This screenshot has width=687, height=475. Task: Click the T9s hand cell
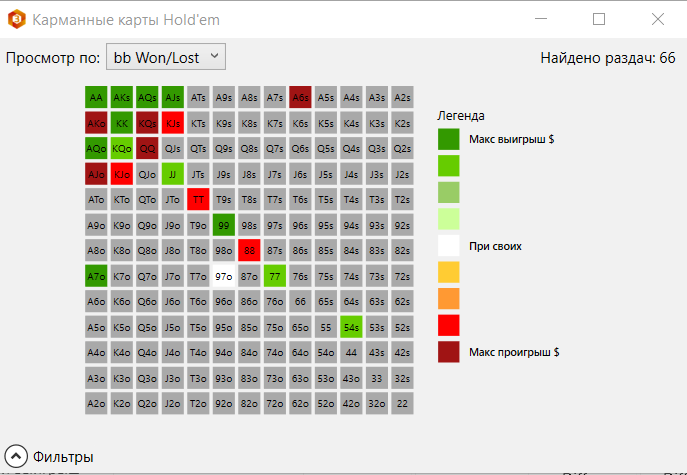[223, 199]
